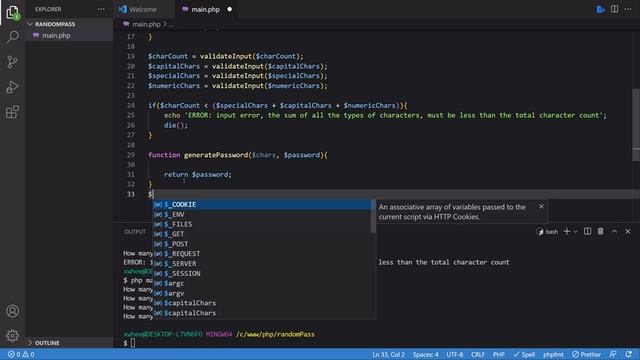Open the Extensions view
Image resolution: width=640 pixels, height=360 pixels.
13,112
